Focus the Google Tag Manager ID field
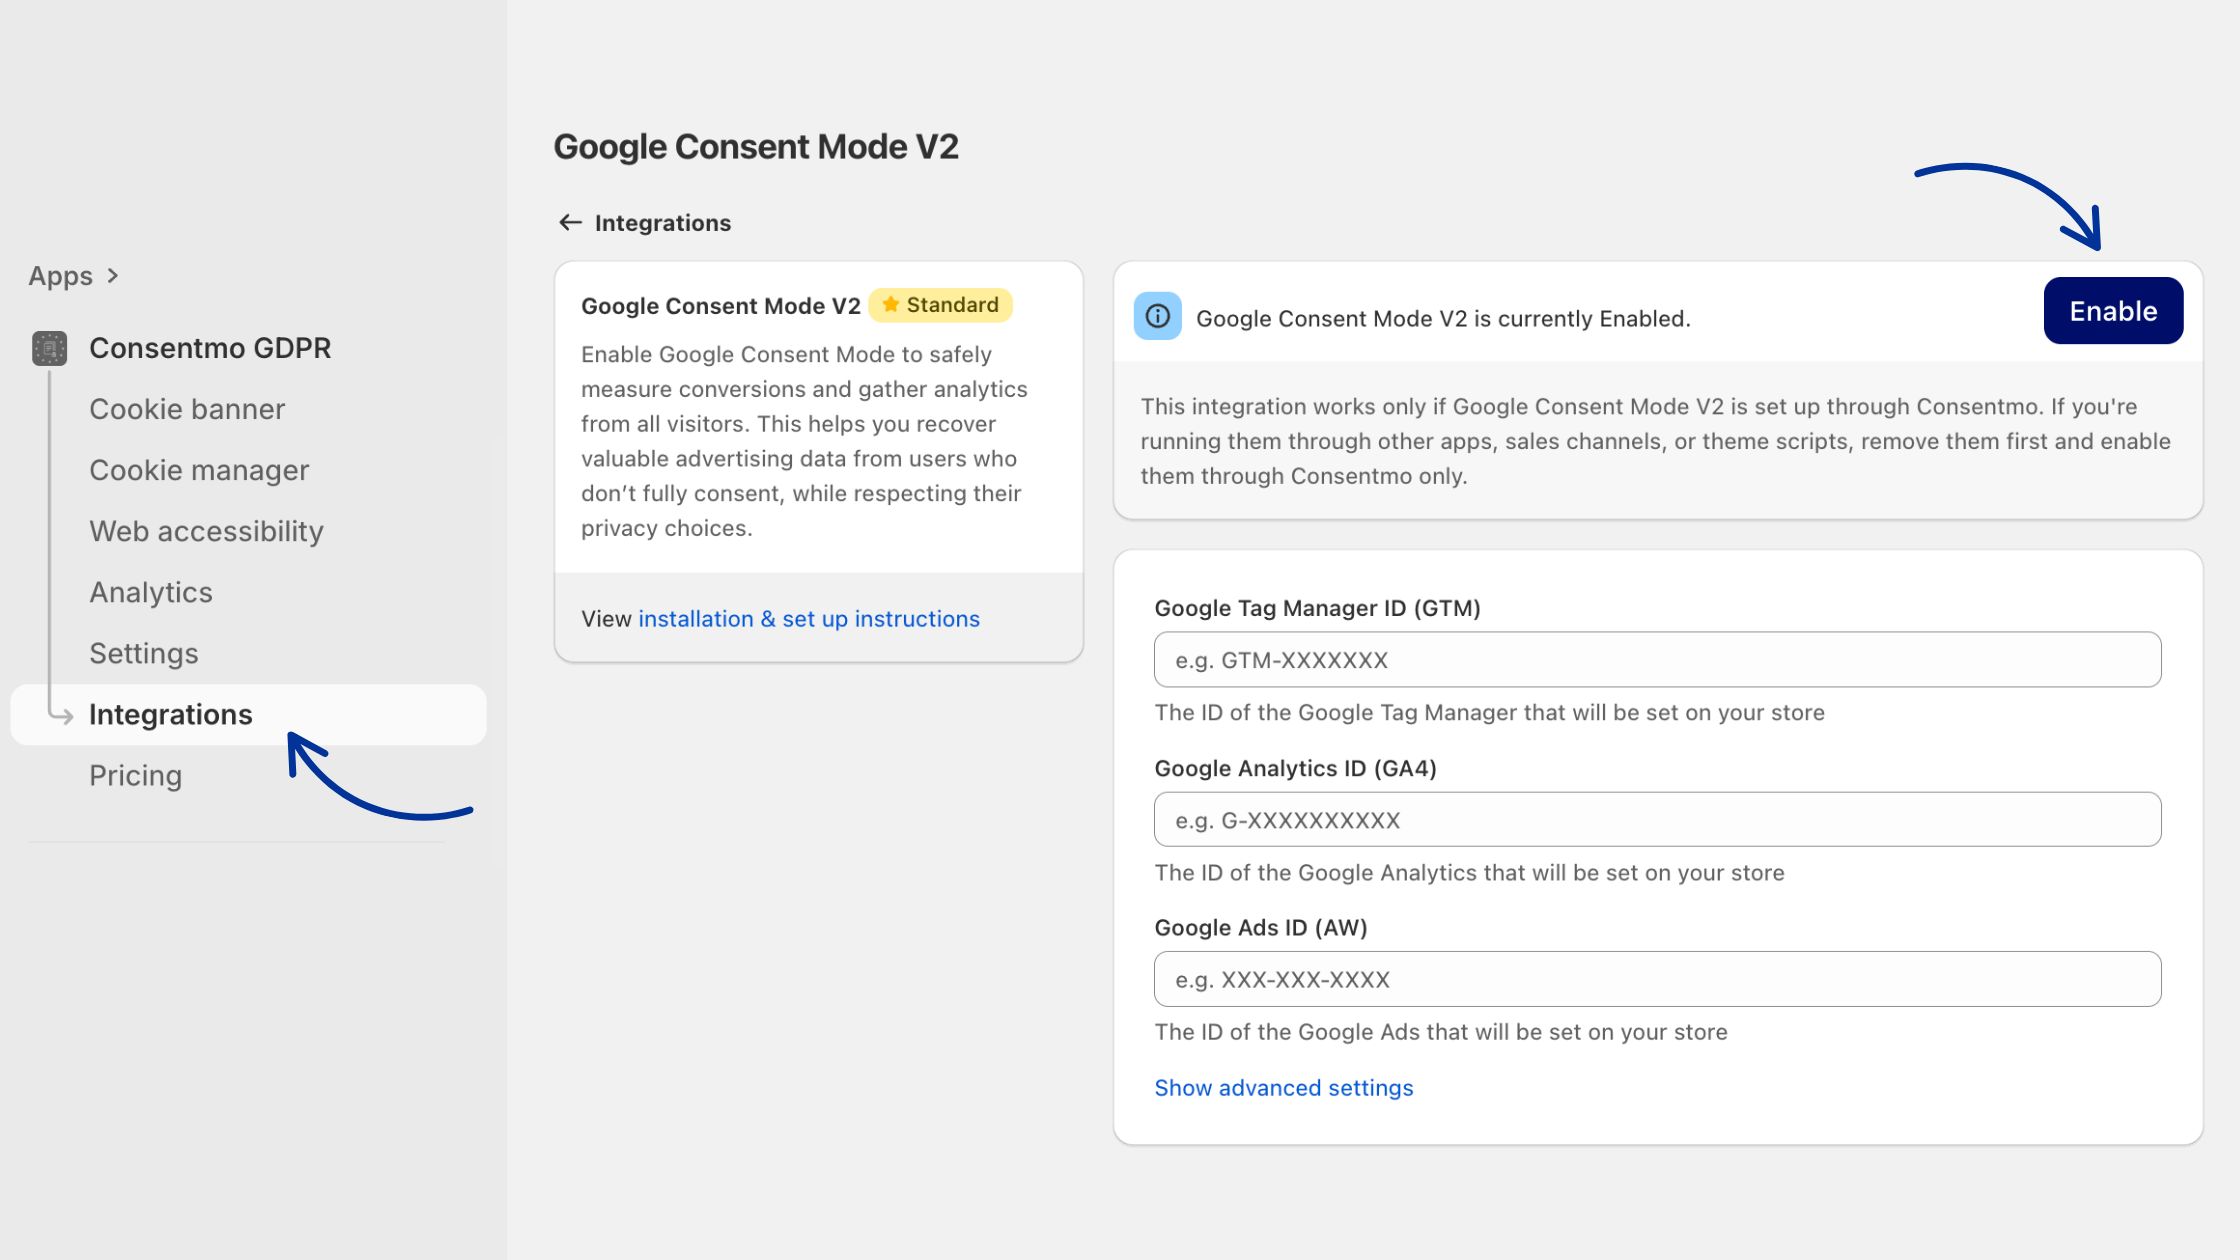Screen dimensions: 2240x1260 [x=1657, y=660]
